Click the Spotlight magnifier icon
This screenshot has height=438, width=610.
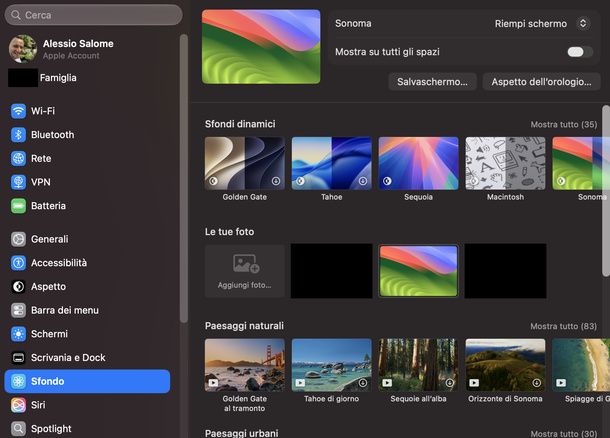[x=18, y=429]
